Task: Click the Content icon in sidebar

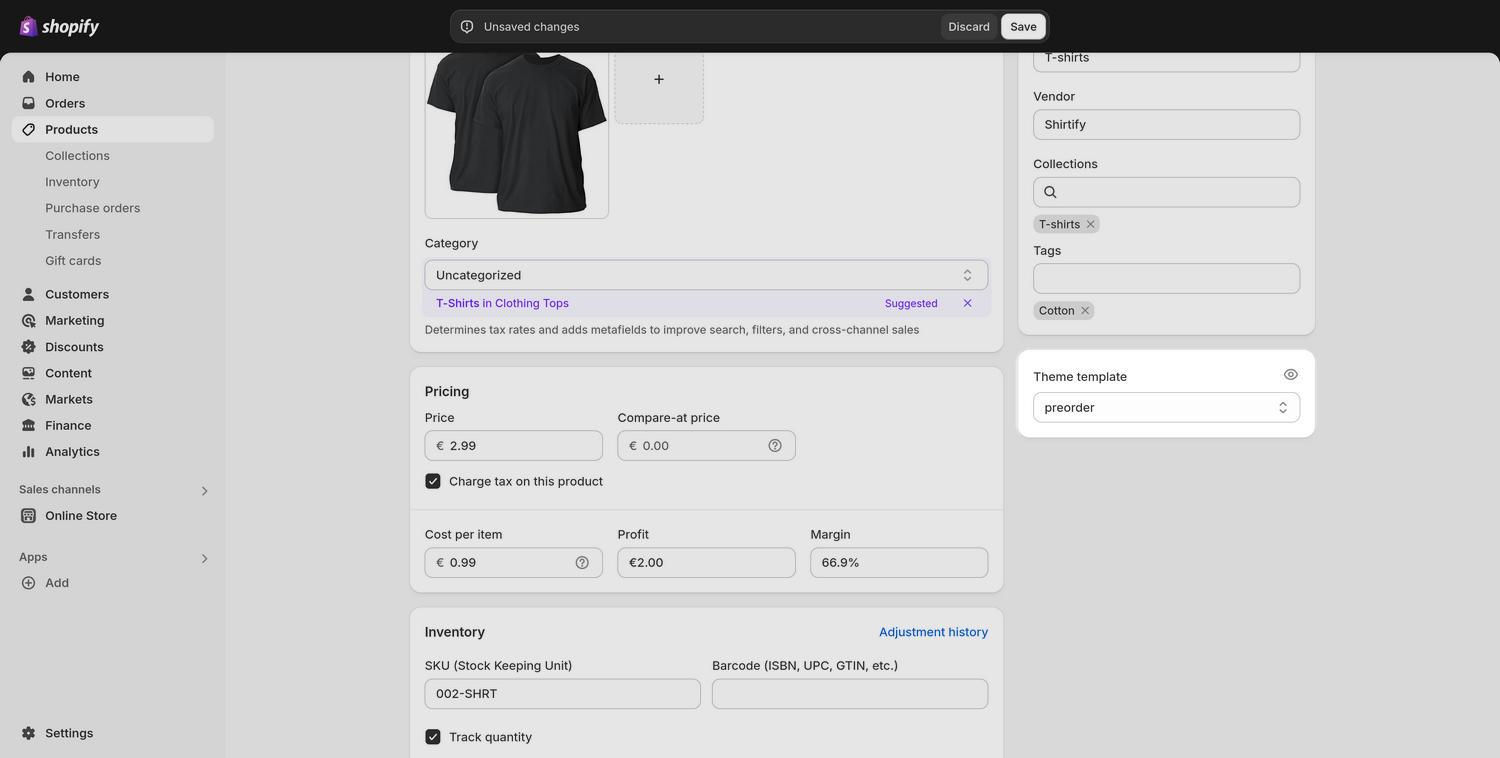Action: tap(28, 373)
